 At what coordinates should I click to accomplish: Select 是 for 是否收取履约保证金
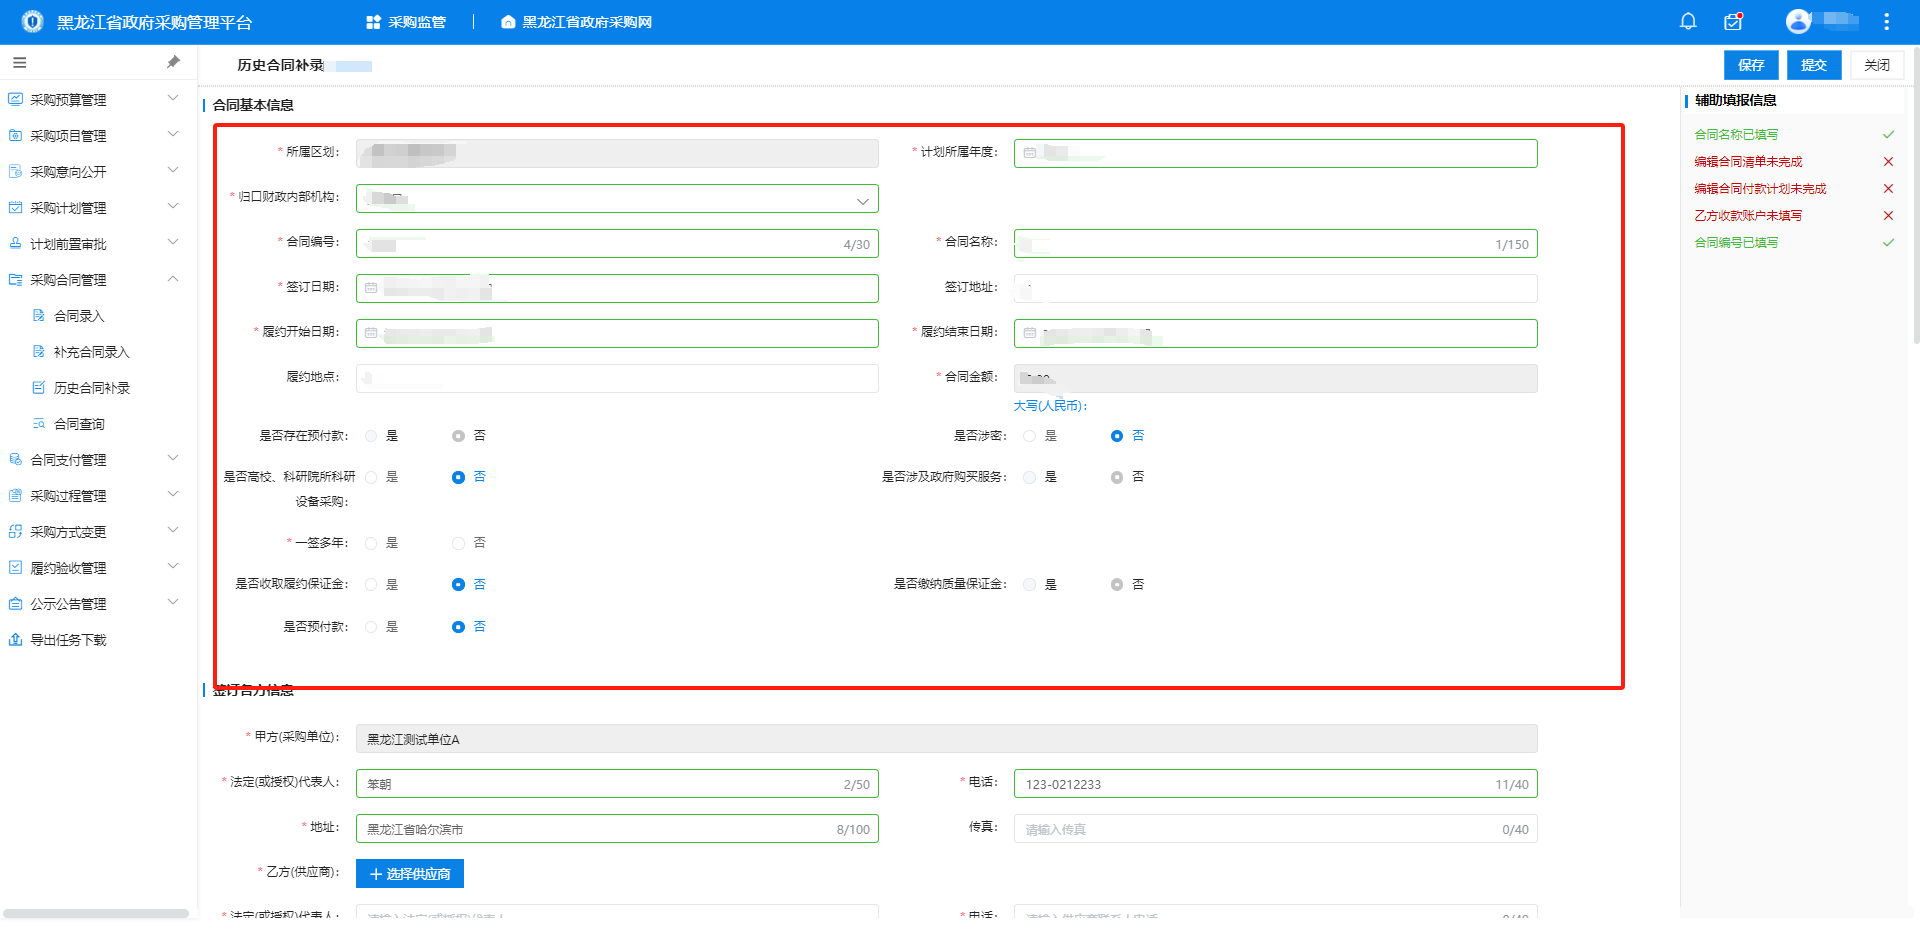(x=371, y=584)
